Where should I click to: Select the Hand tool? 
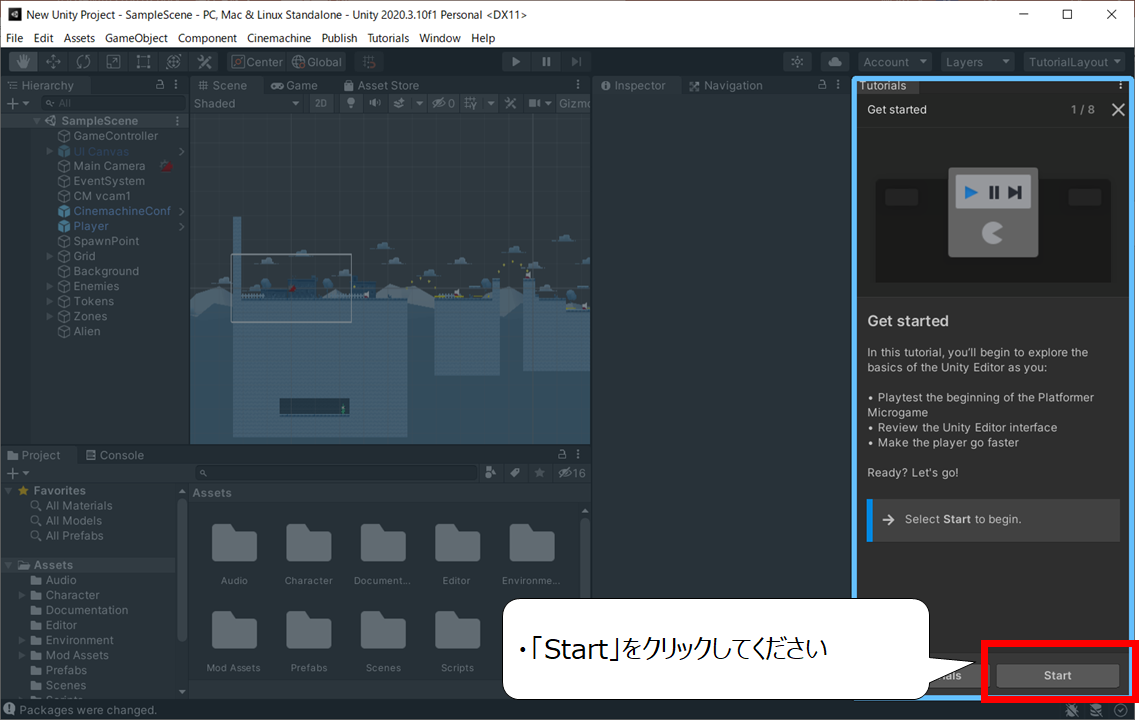pos(23,62)
